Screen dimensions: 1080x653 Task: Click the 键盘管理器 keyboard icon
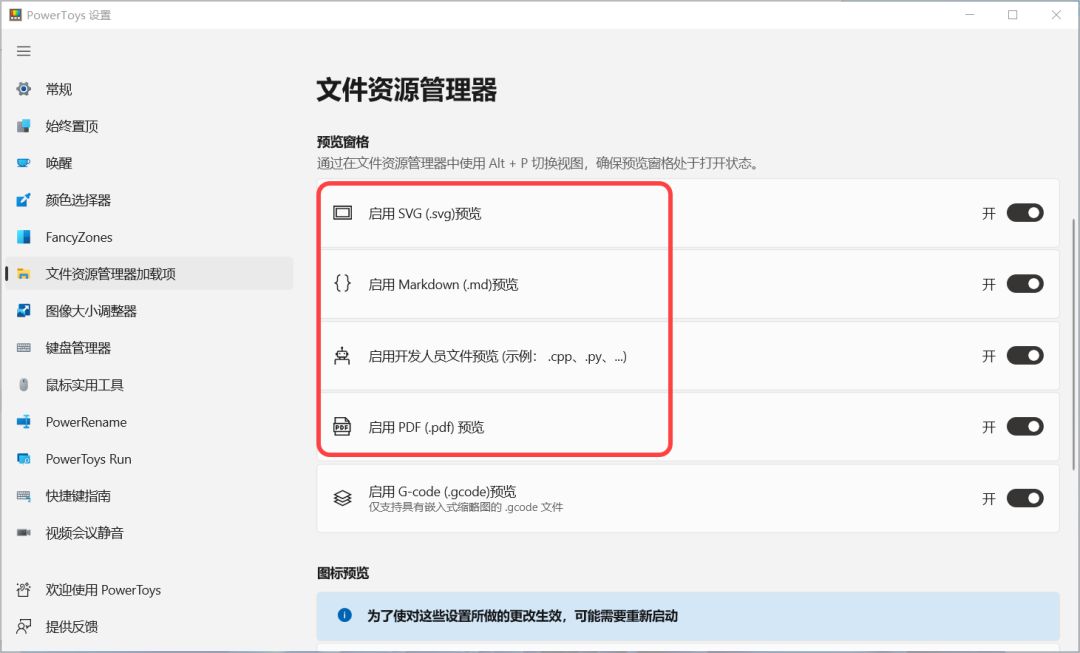click(x=24, y=348)
